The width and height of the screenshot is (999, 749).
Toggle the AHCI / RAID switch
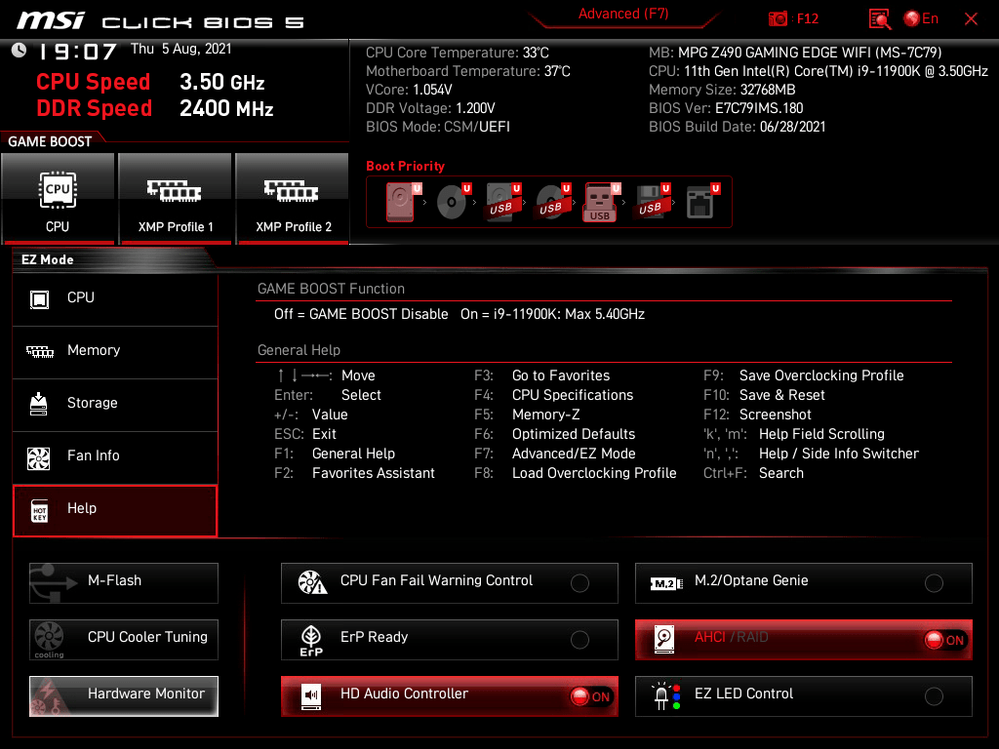coord(944,640)
